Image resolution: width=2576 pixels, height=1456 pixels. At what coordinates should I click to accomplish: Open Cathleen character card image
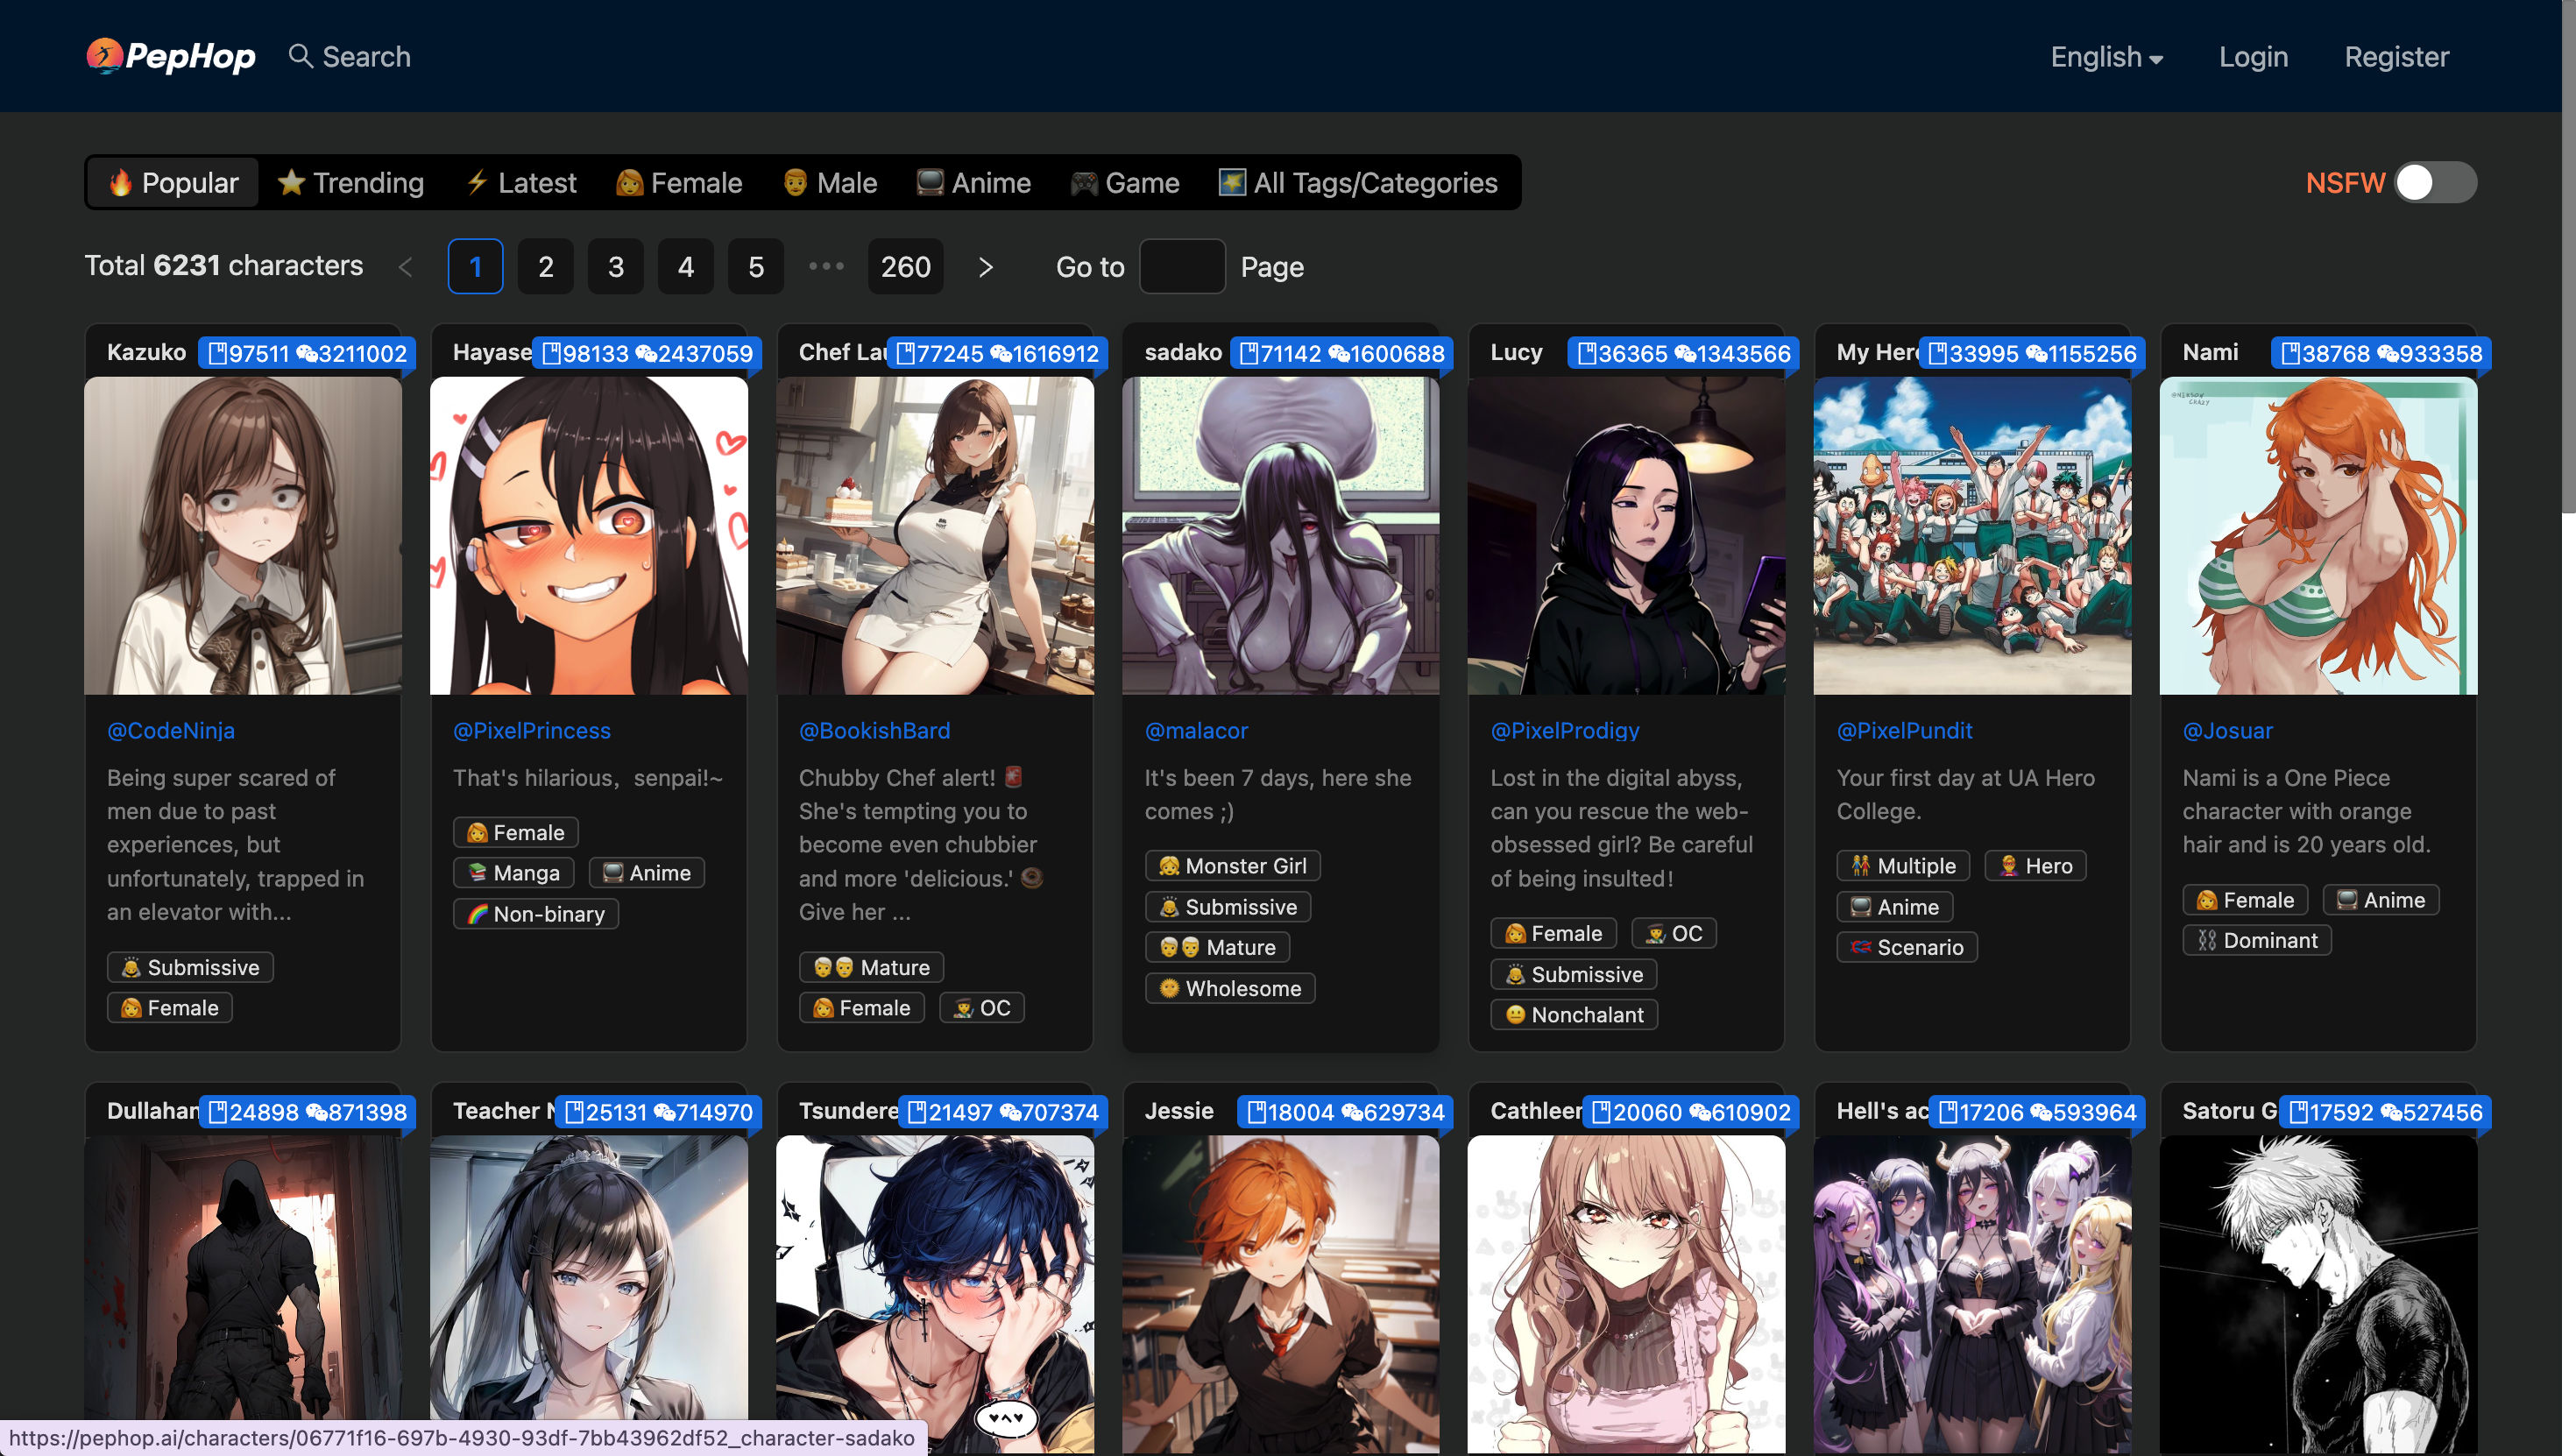point(1627,1294)
